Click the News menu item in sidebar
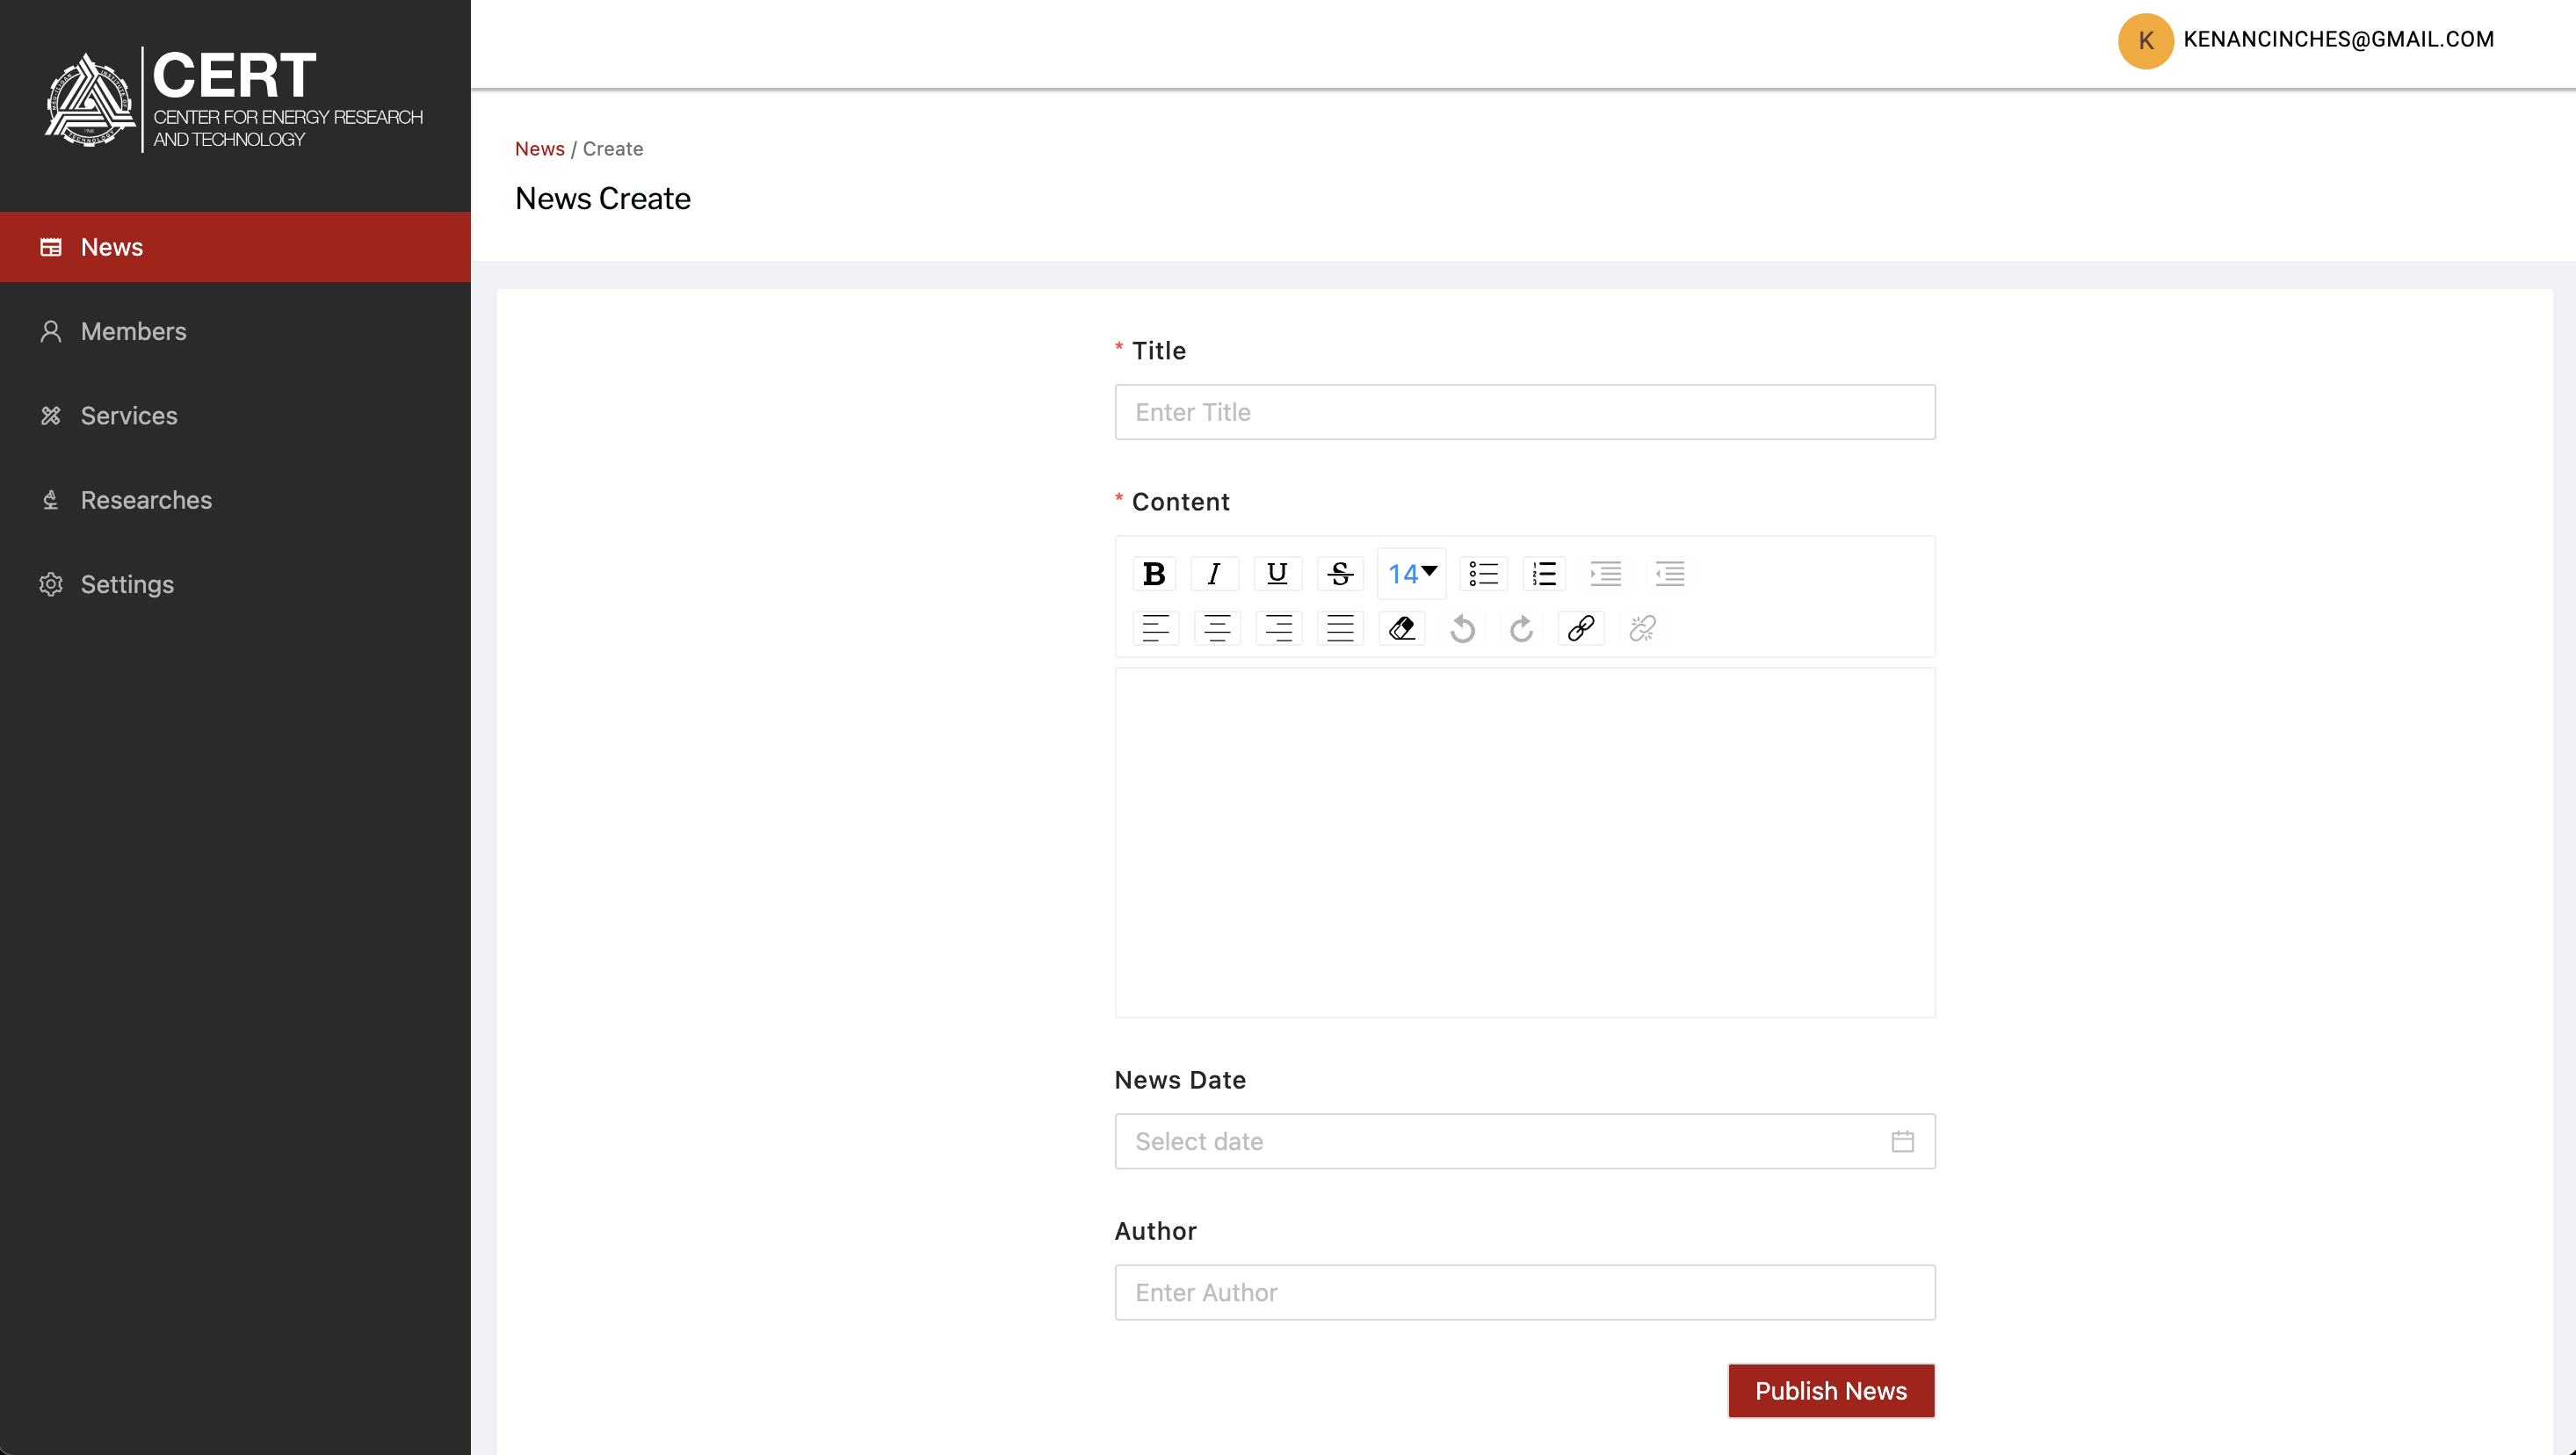This screenshot has width=2576, height=1455. point(112,246)
